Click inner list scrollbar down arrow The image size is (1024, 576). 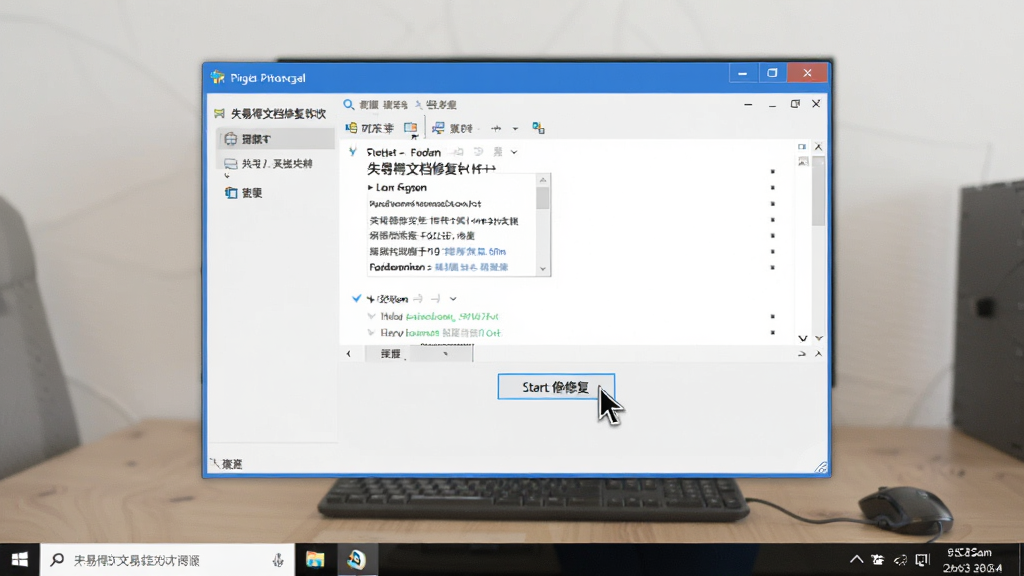point(543,269)
